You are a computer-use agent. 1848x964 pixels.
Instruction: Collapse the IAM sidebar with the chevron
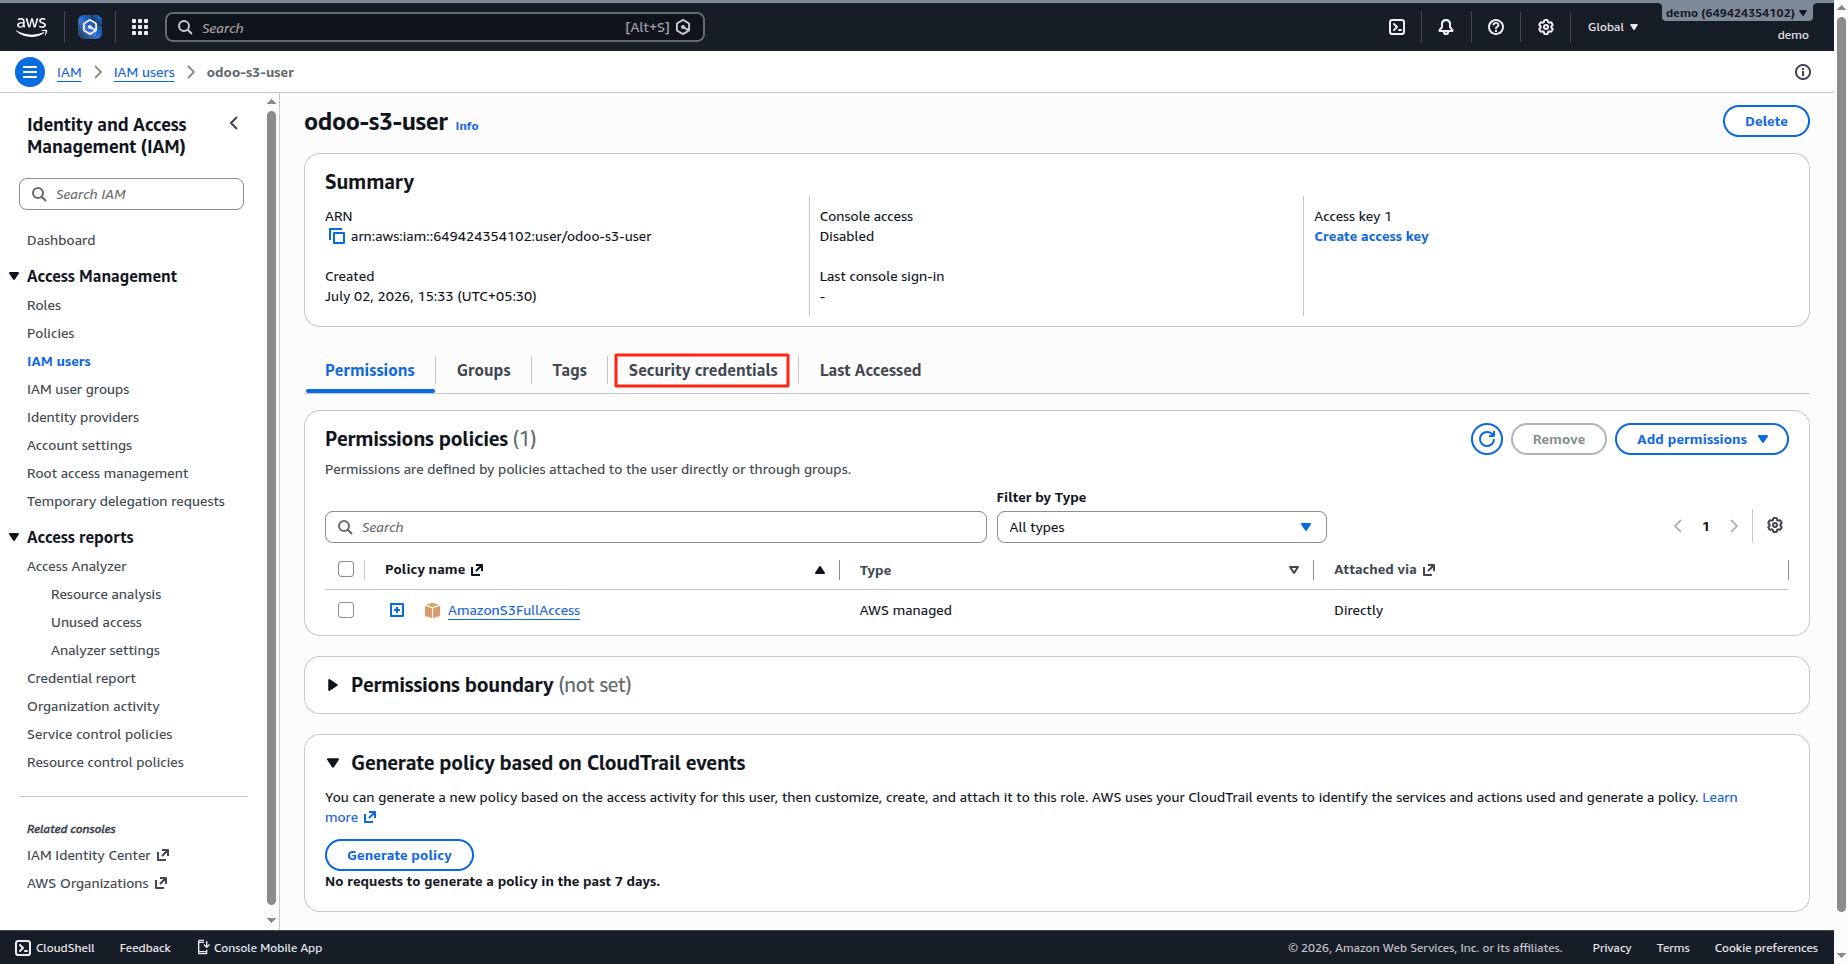click(234, 123)
